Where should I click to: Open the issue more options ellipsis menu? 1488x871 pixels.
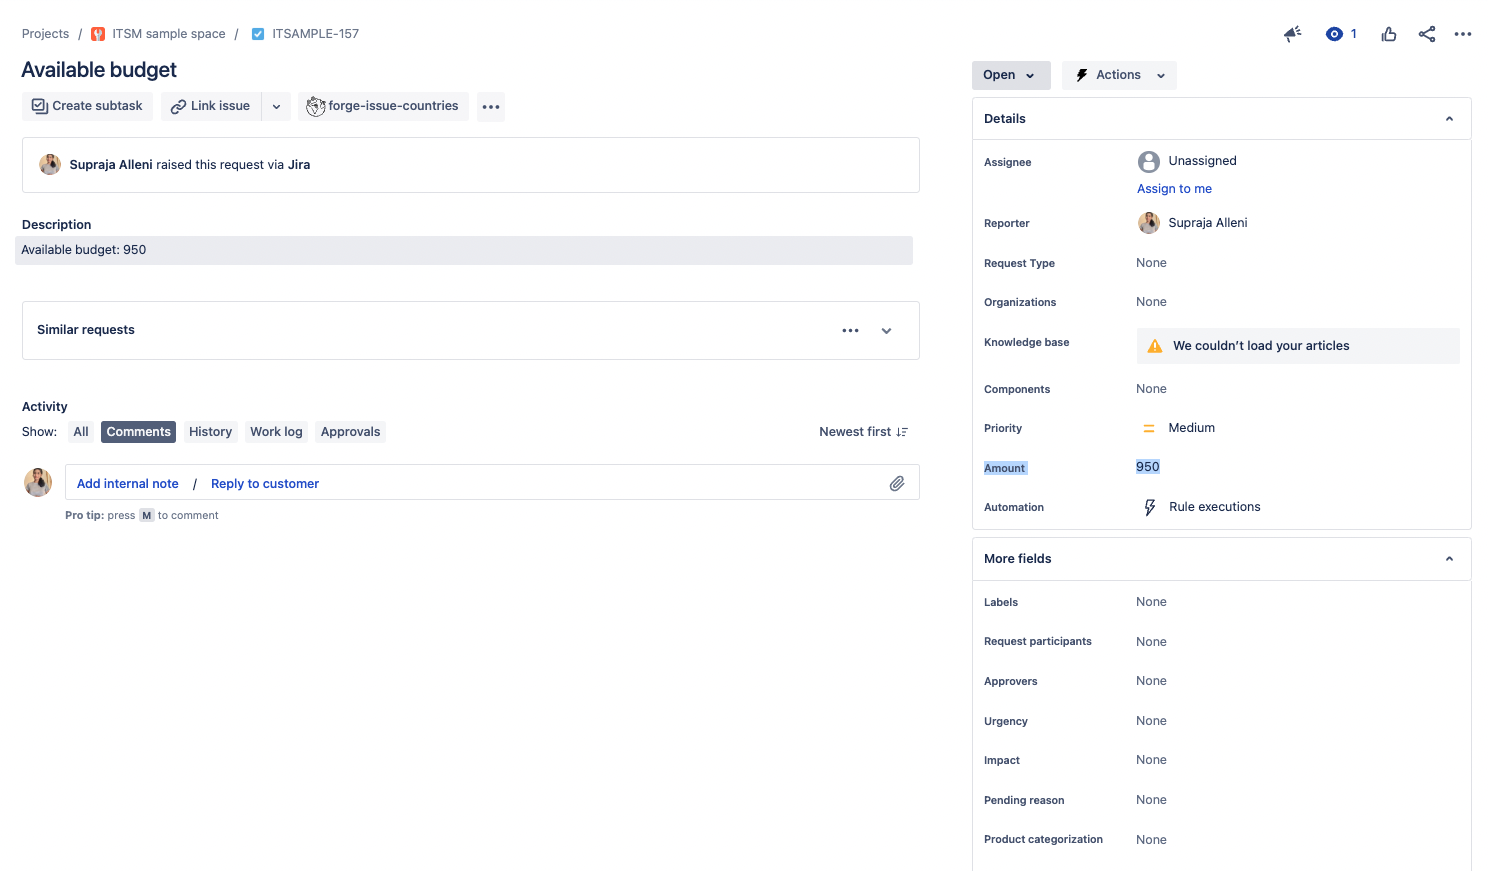pos(1462,33)
